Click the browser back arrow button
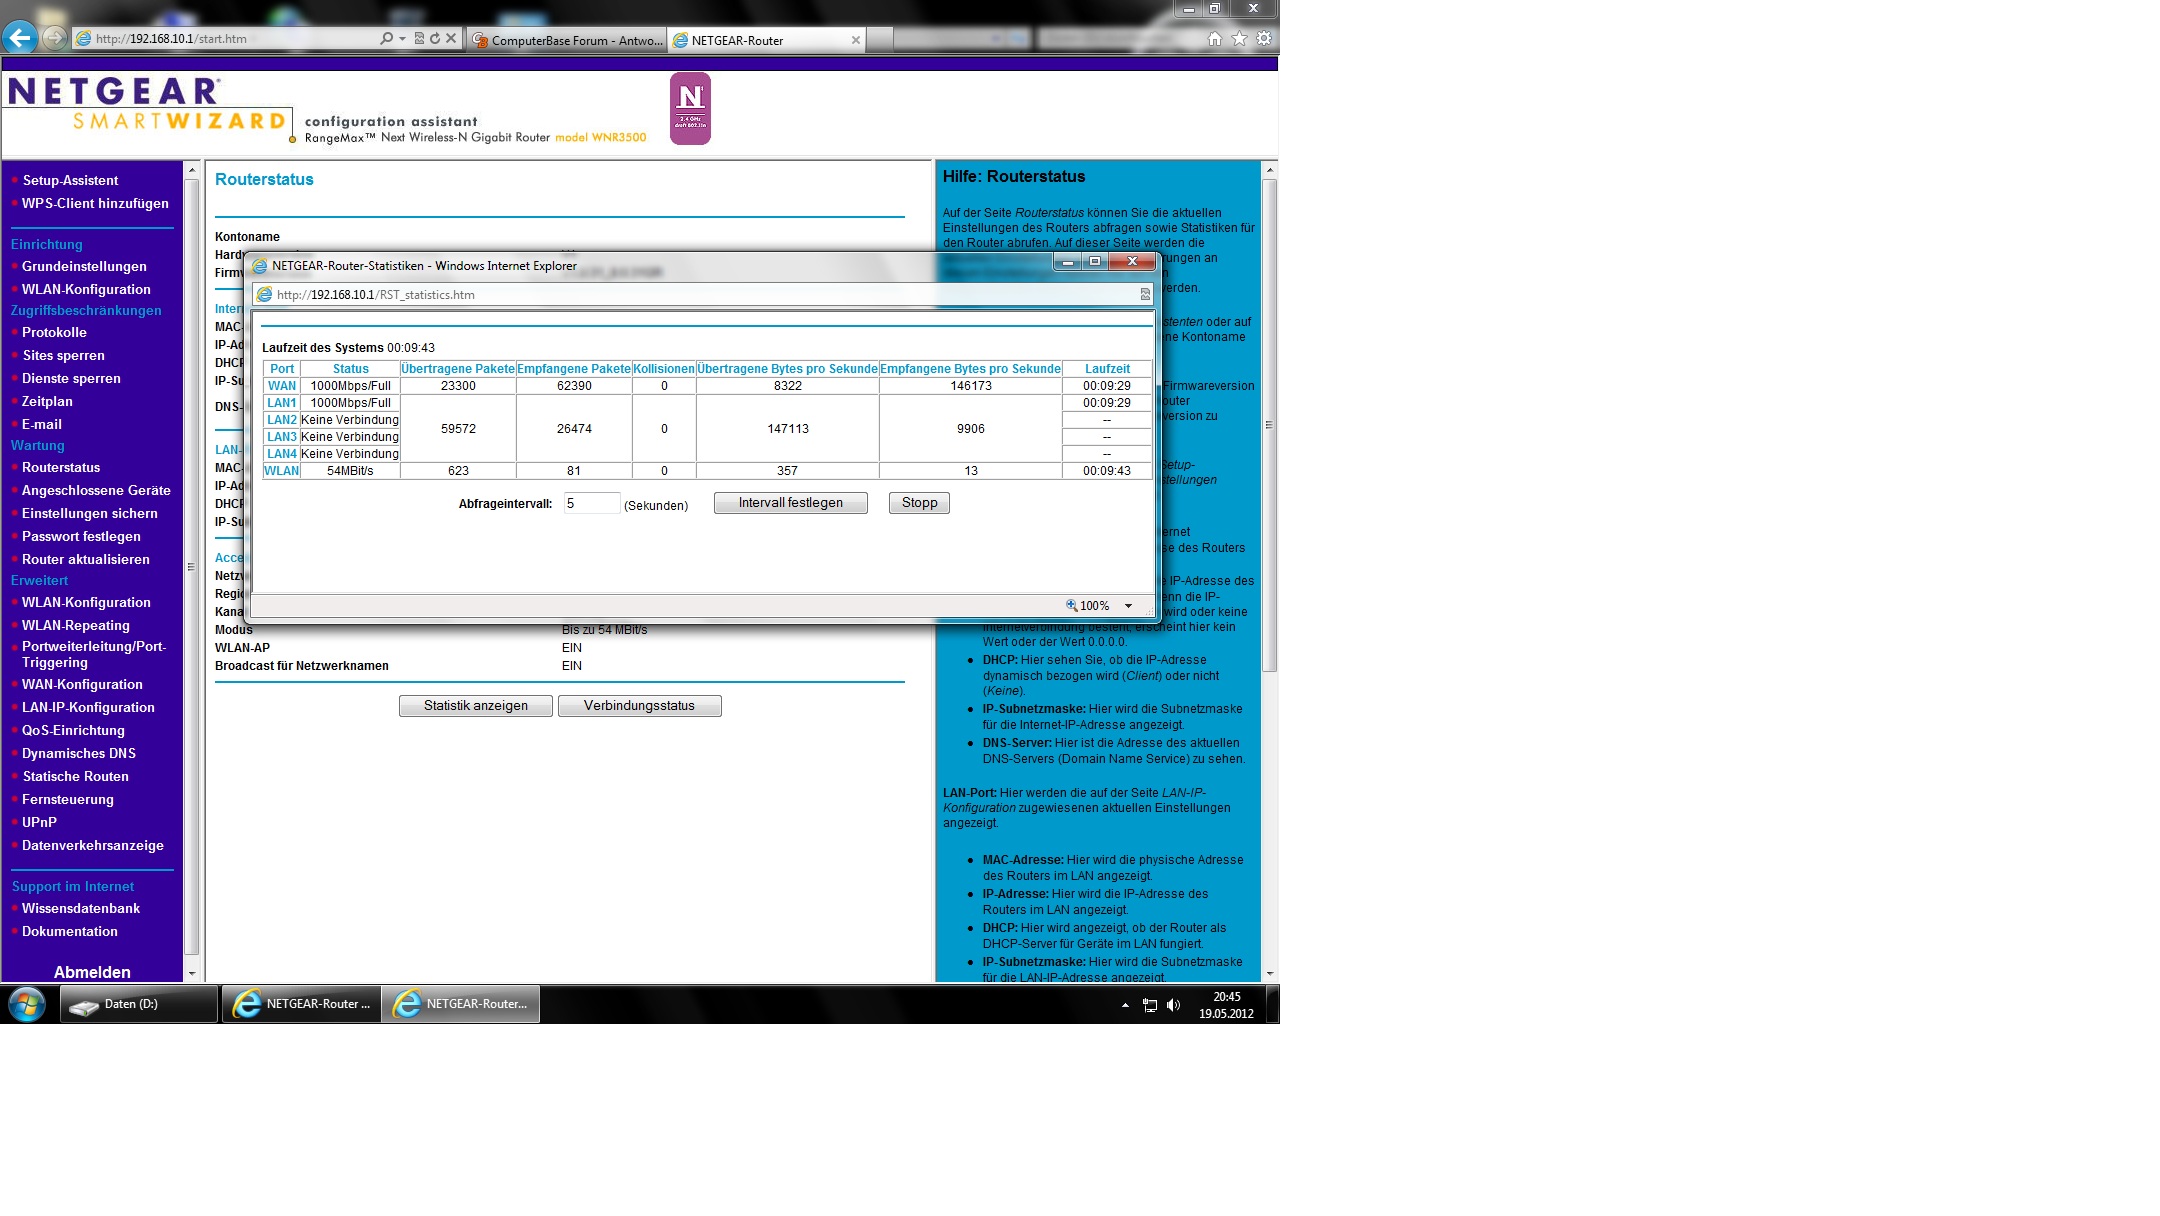2160x1216 pixels. pyautogui.click(x=20, y=38)
